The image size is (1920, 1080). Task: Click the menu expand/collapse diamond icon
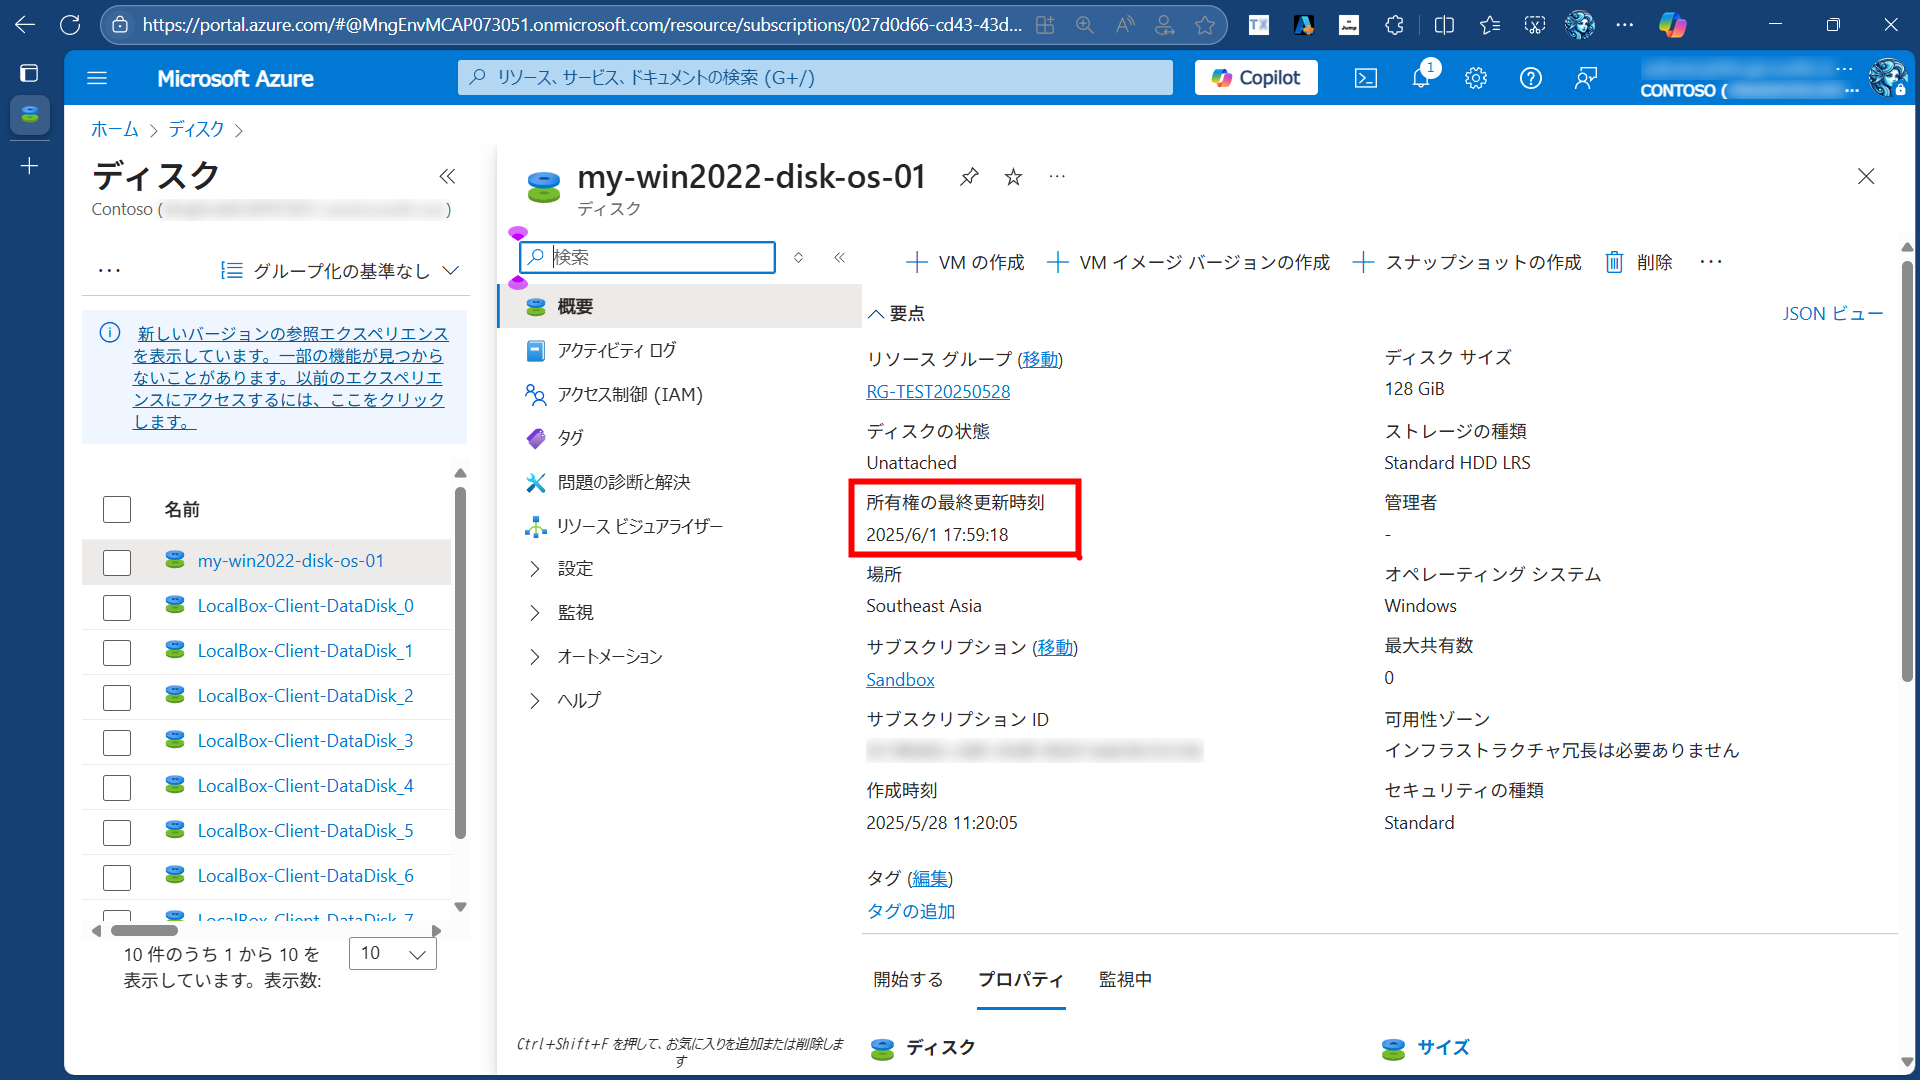pos(799,258)
